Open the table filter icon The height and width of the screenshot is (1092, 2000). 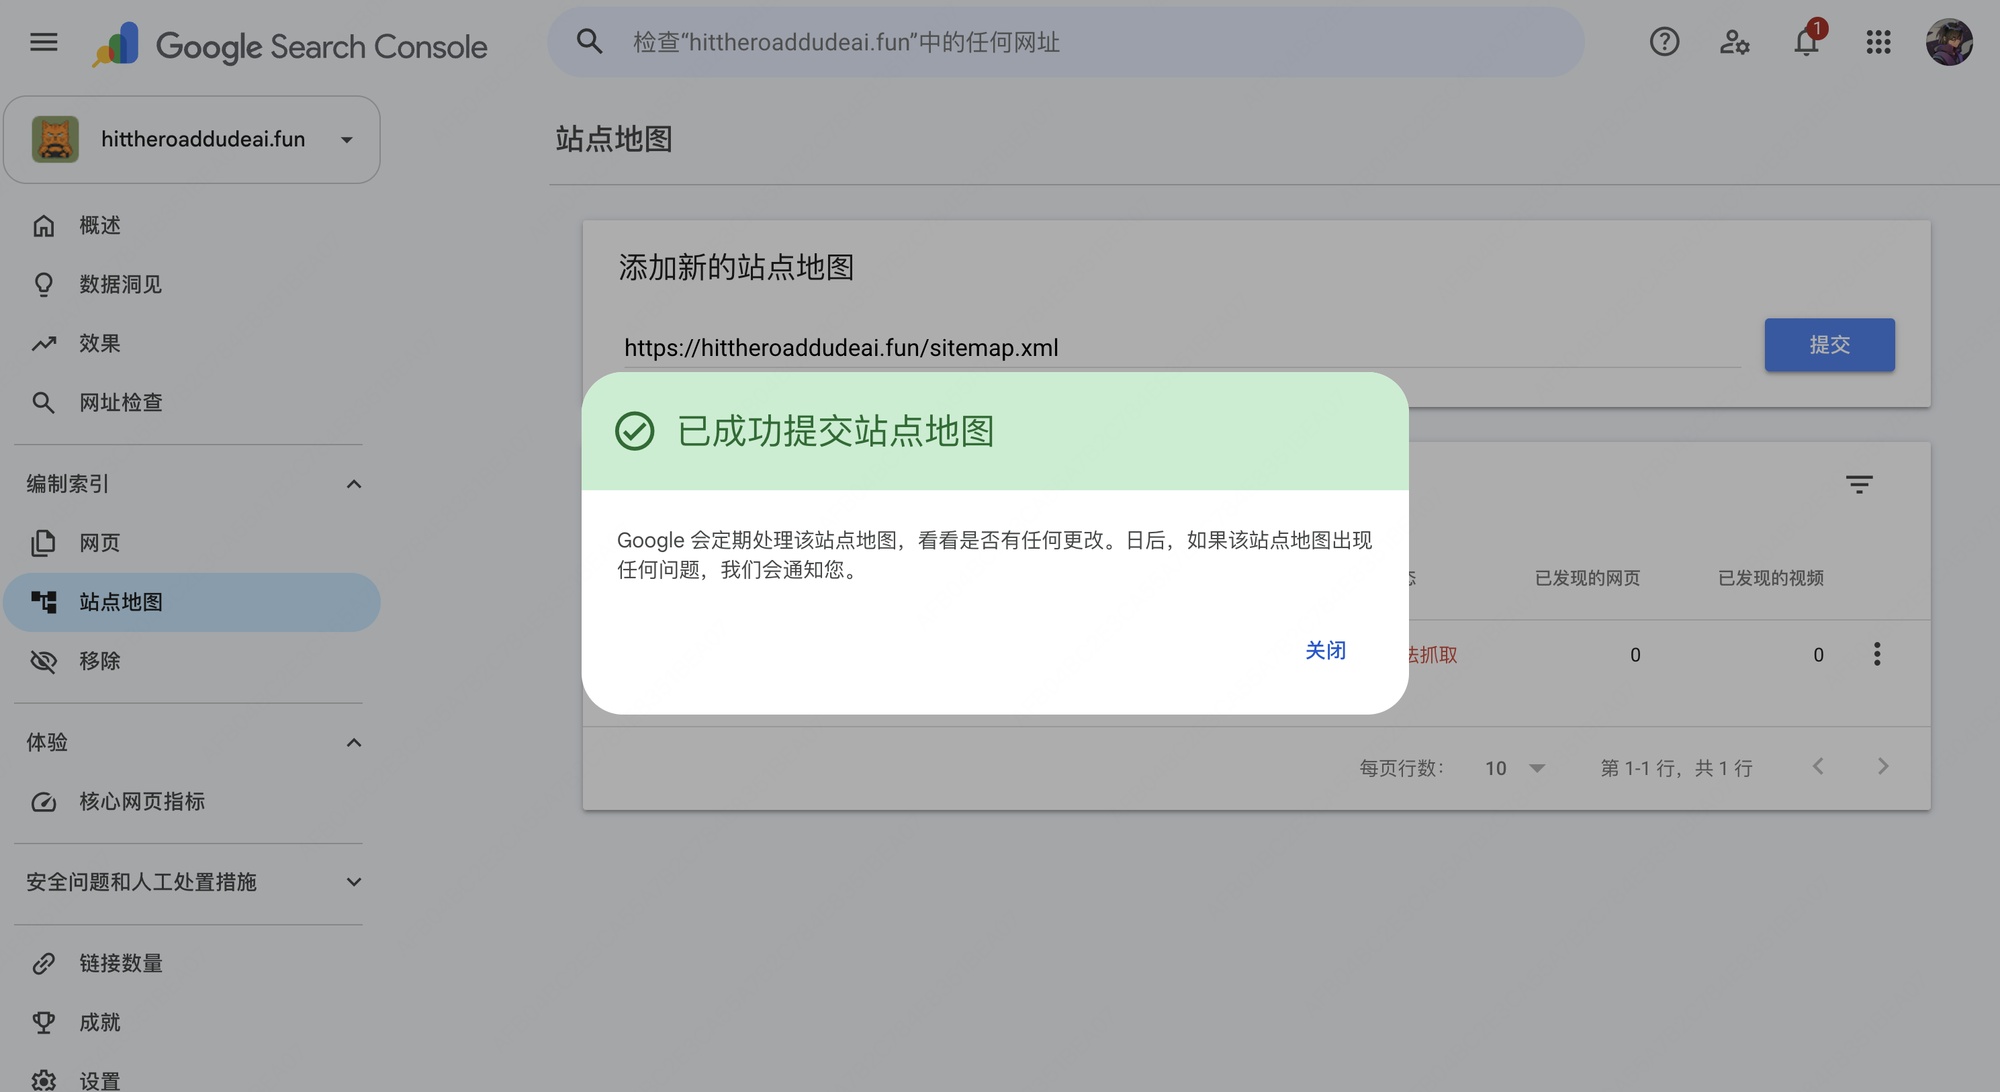[x=1859, y=485]
